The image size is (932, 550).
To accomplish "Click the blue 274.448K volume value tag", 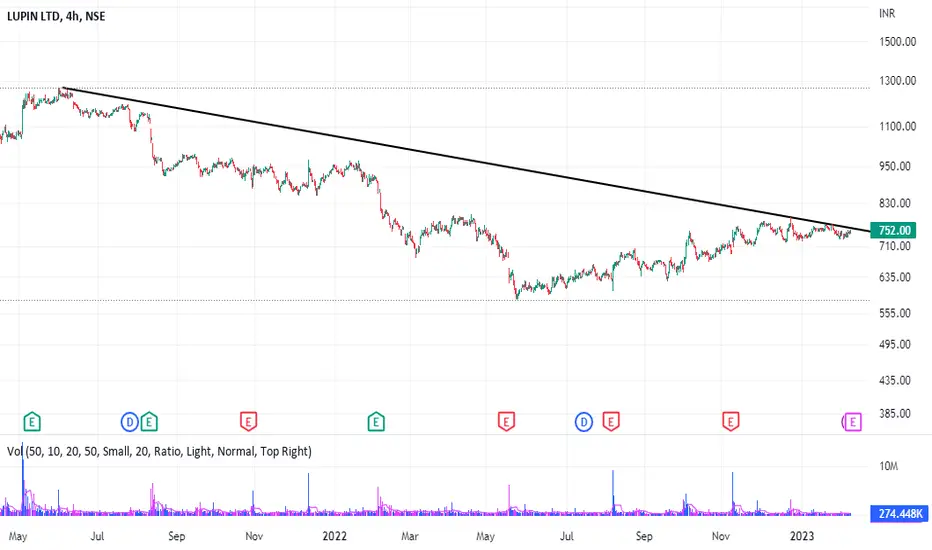I will (899, 513).
